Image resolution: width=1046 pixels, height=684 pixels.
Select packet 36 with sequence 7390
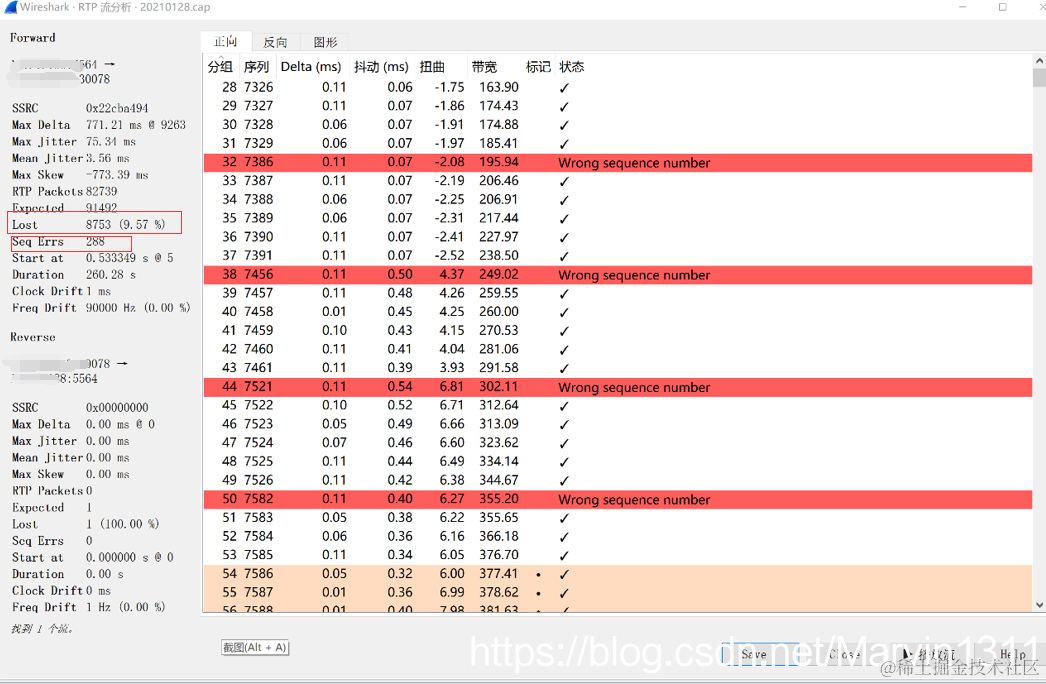pyautogui.click(x=618, y=237)
